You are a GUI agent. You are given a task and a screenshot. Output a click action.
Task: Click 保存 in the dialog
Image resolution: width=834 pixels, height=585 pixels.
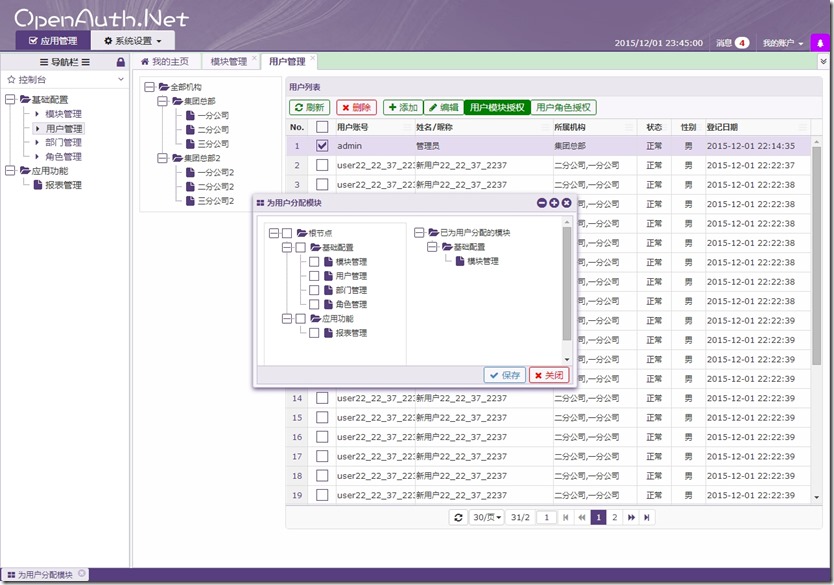click(x=505, y=375)
